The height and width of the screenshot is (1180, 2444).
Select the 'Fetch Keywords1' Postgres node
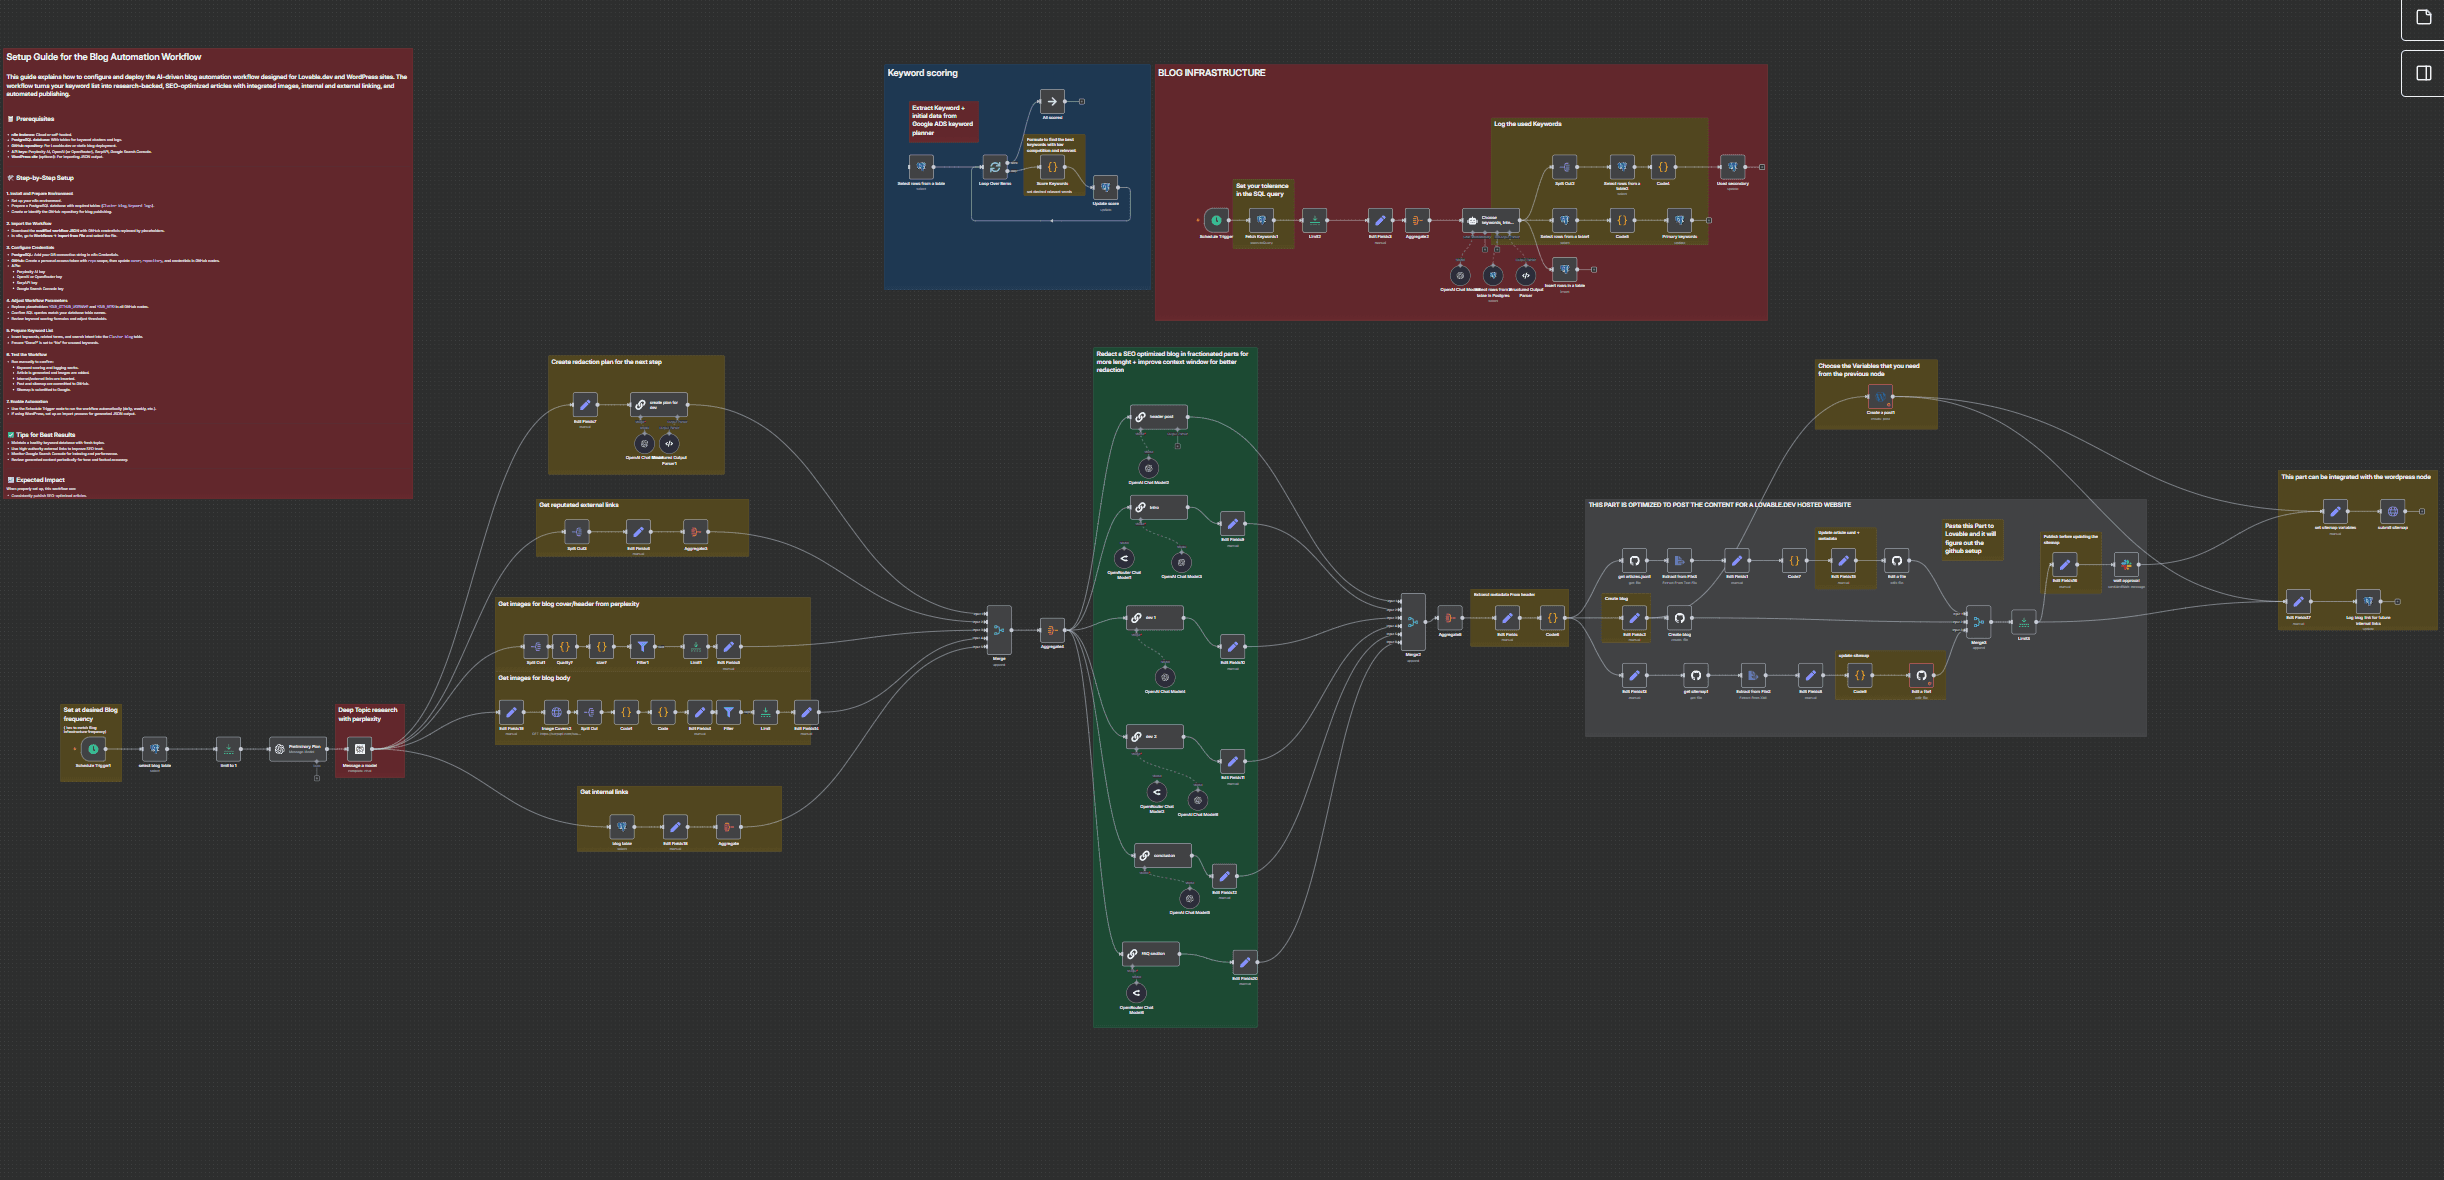coord(1261,220)
